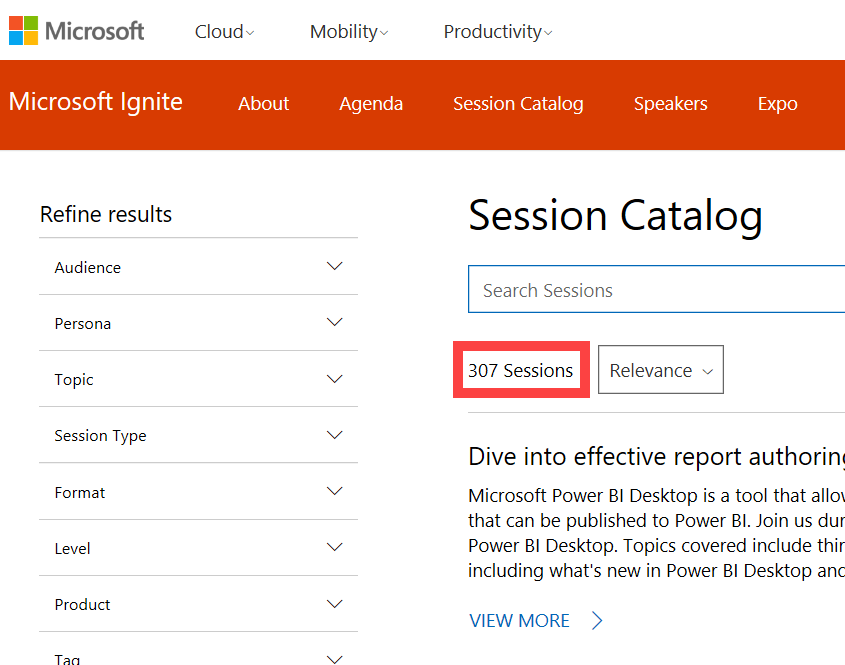Open the Cloud menu
845x665 pixels.
[224, 32]
